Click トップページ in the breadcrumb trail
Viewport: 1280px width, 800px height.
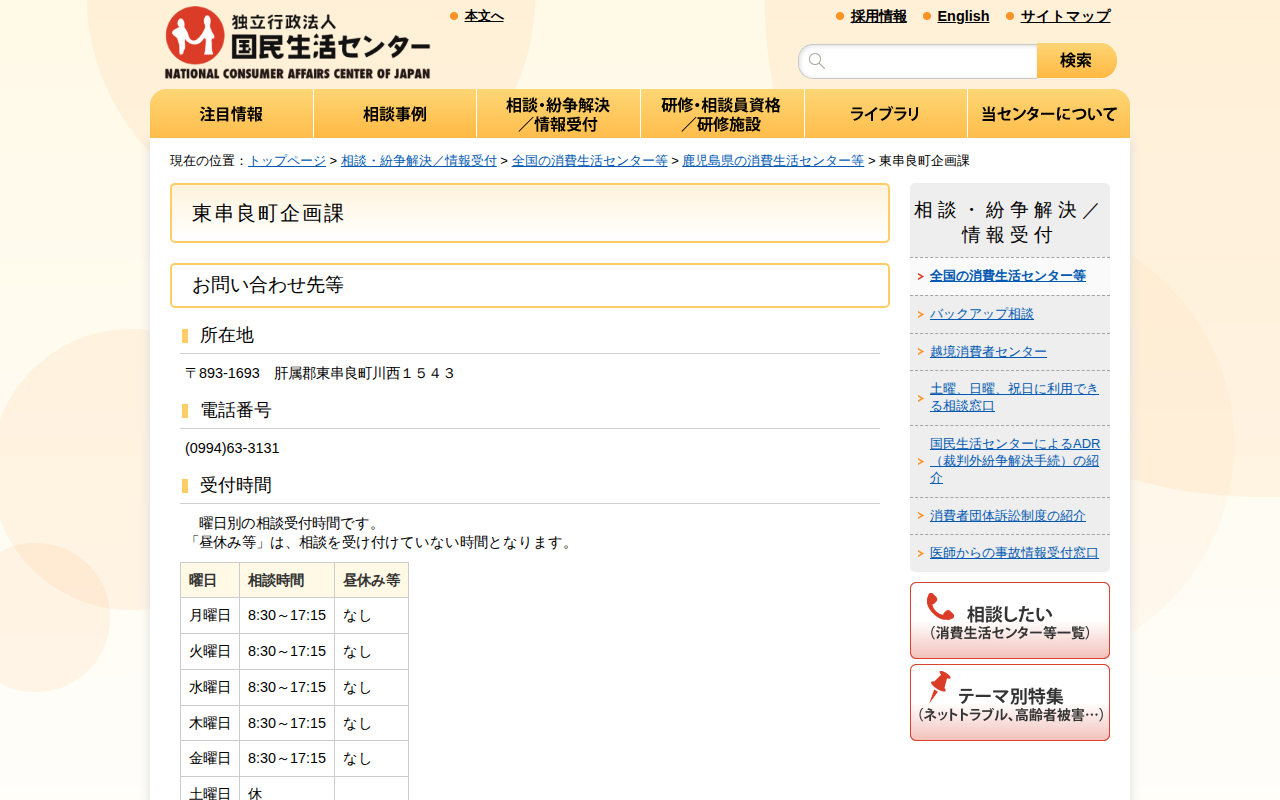pos(286,159)
